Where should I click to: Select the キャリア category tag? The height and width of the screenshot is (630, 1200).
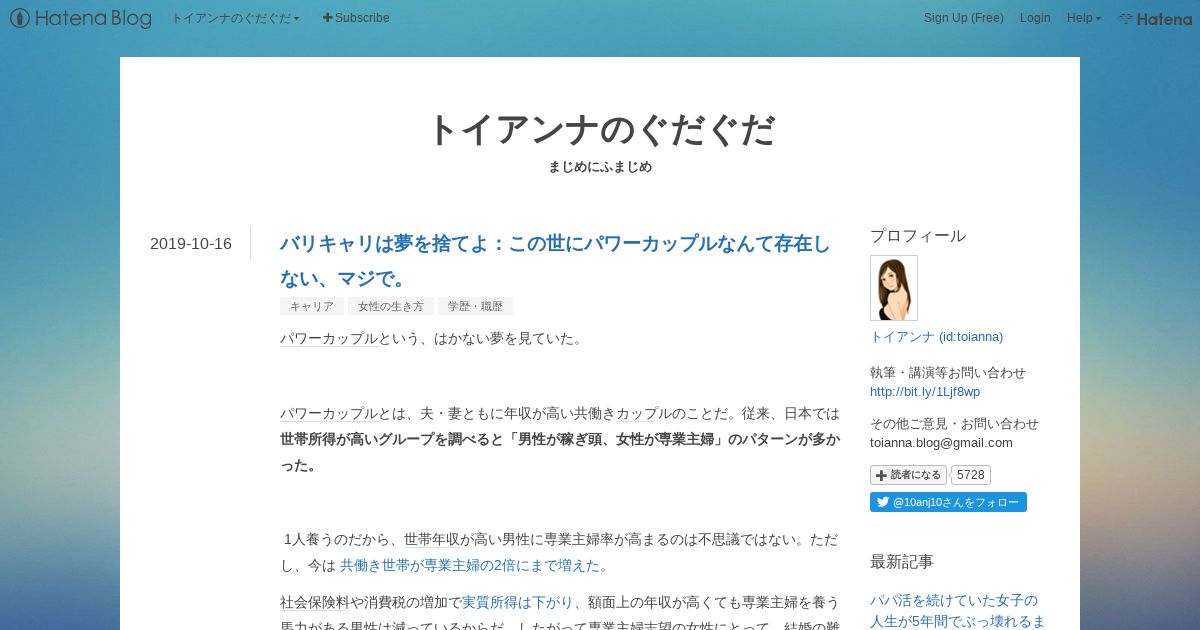click(312, 306)
